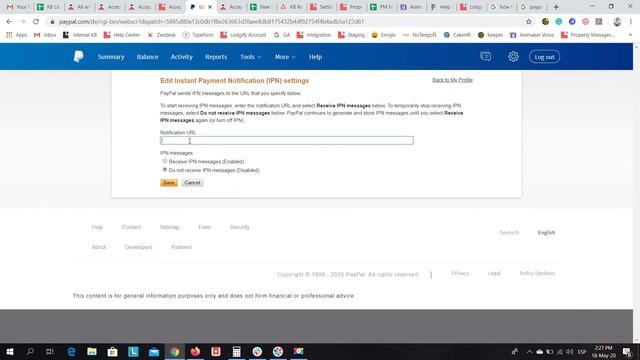Image resolution: width=640 pixels, height=360 pixels.
Task: Open the Balance page
Action: 147,57
